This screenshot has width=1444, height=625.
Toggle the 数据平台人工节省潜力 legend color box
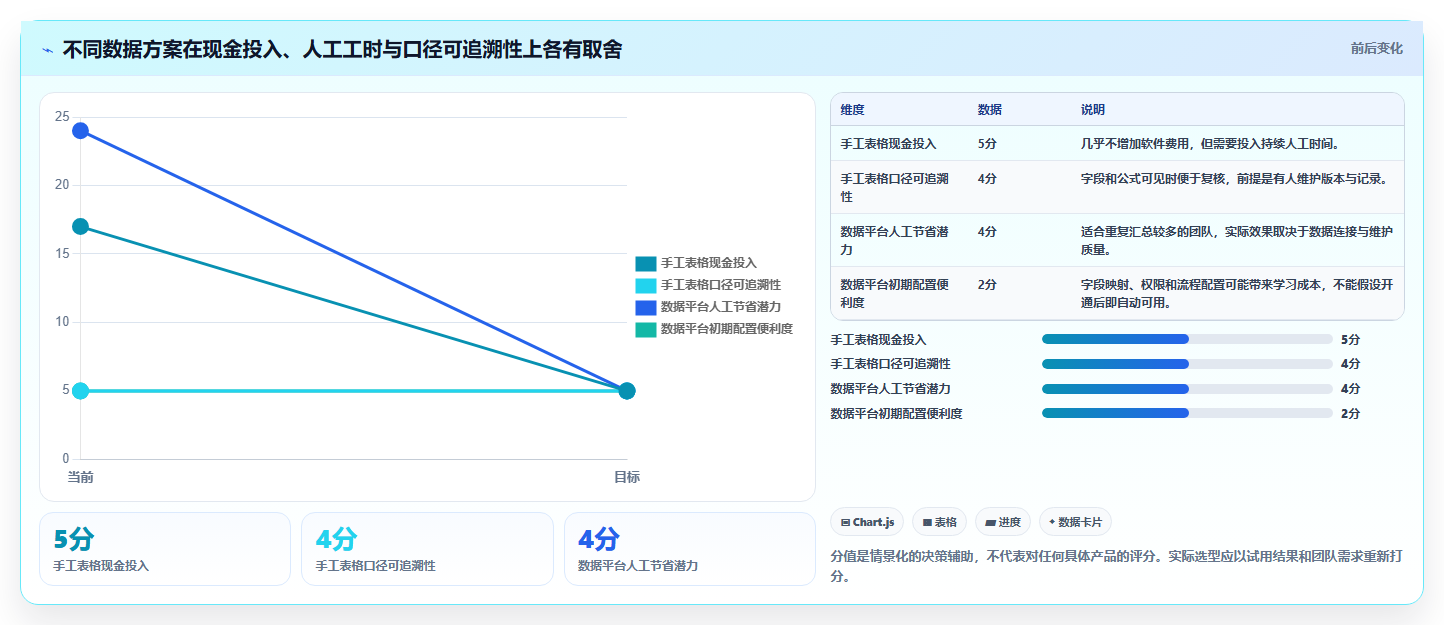tap(646, 307)
